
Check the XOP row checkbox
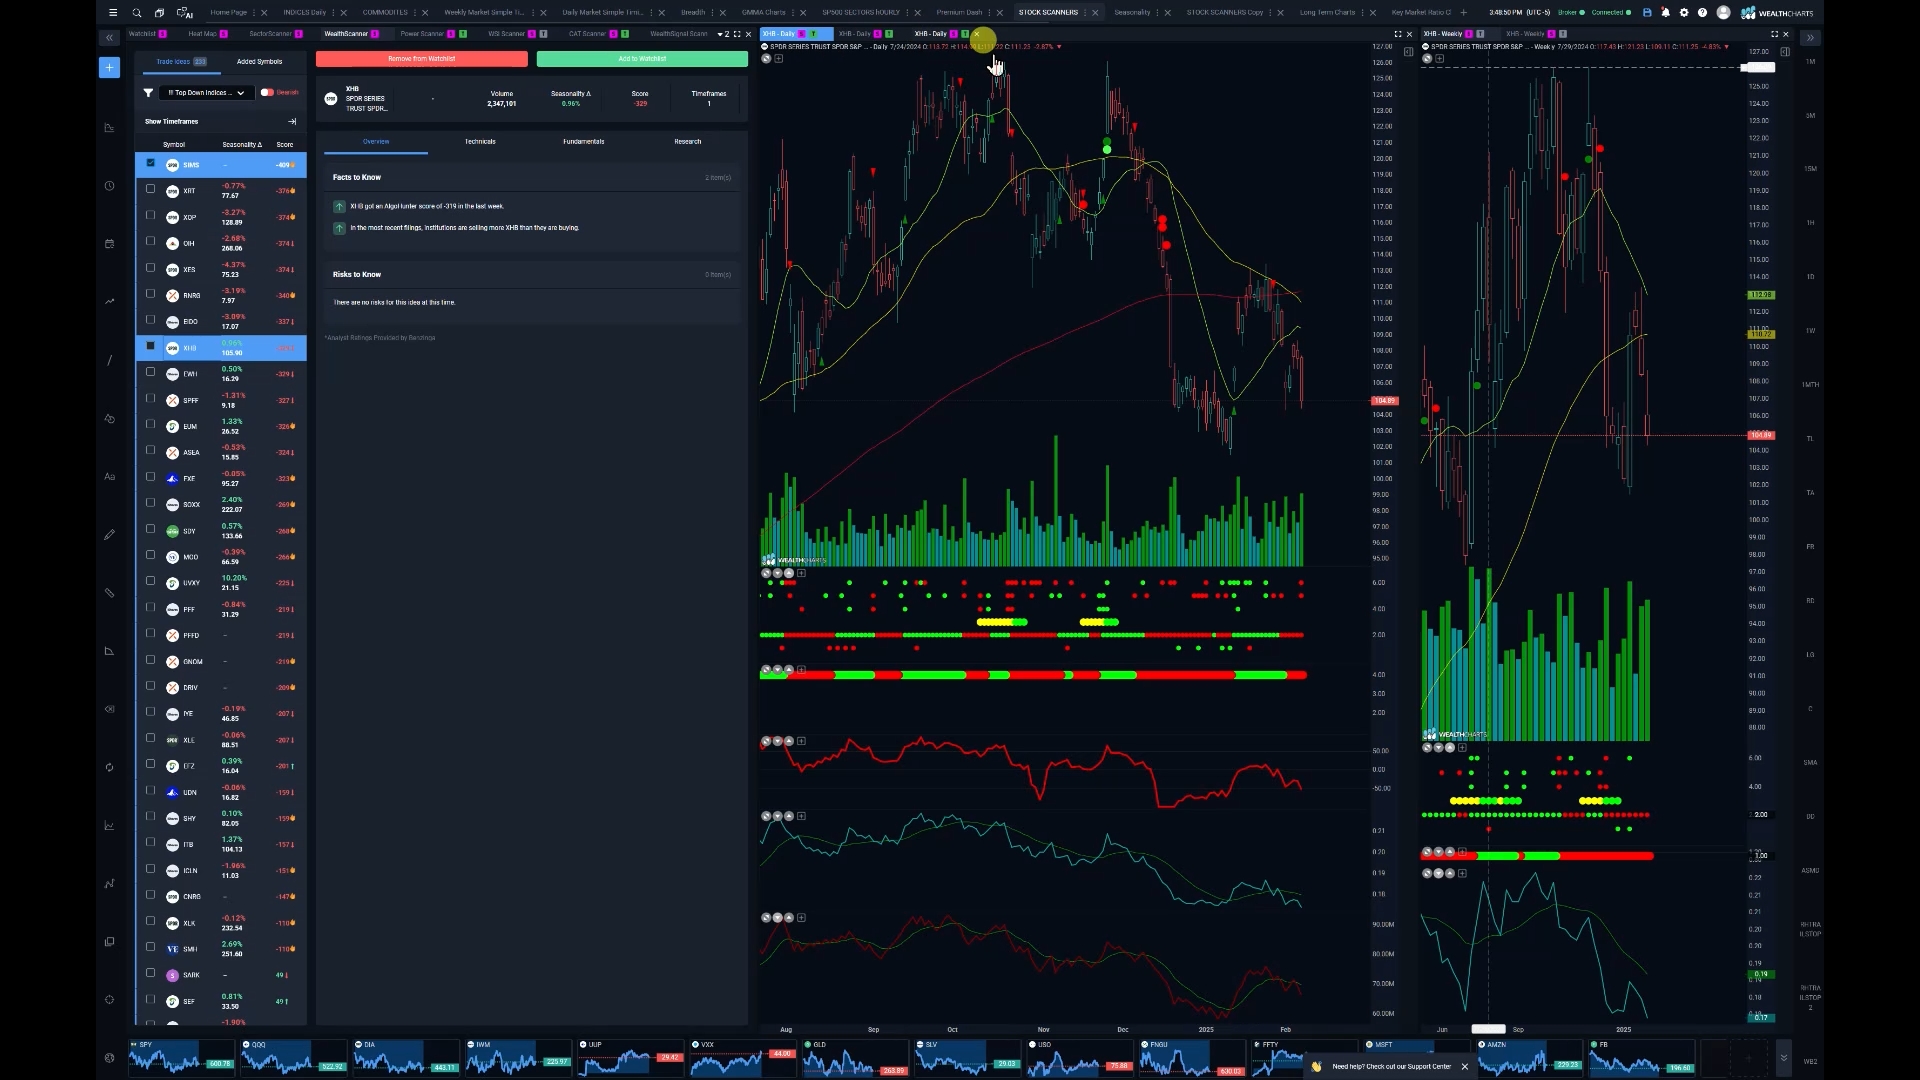point(151,215)
